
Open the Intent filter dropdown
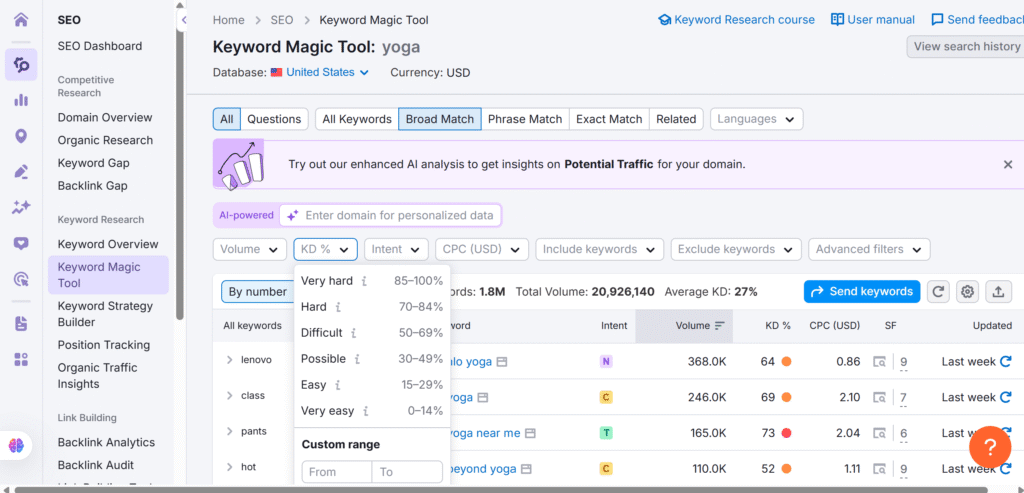[x=396, y=249]
